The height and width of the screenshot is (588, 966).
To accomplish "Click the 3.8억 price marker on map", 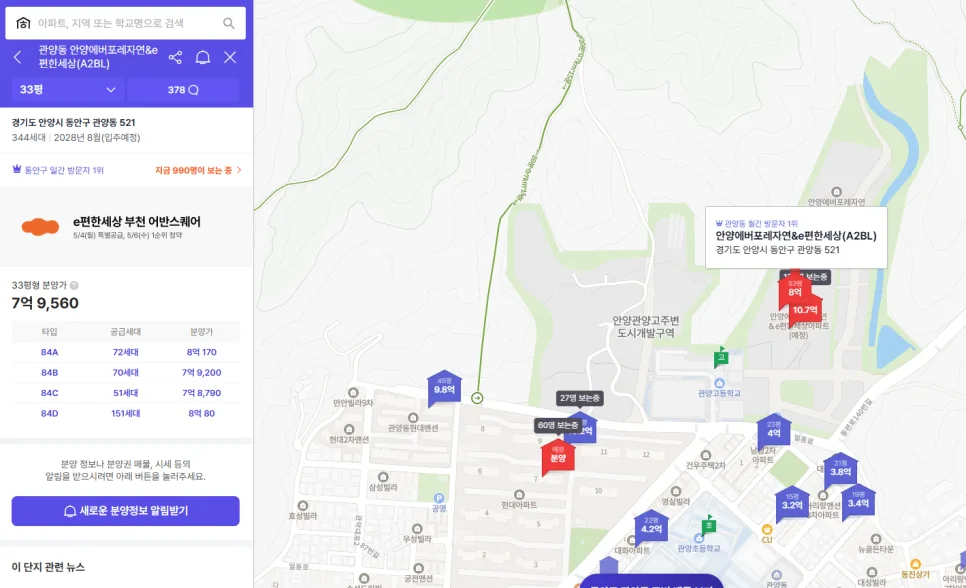I will coord(840,469).
